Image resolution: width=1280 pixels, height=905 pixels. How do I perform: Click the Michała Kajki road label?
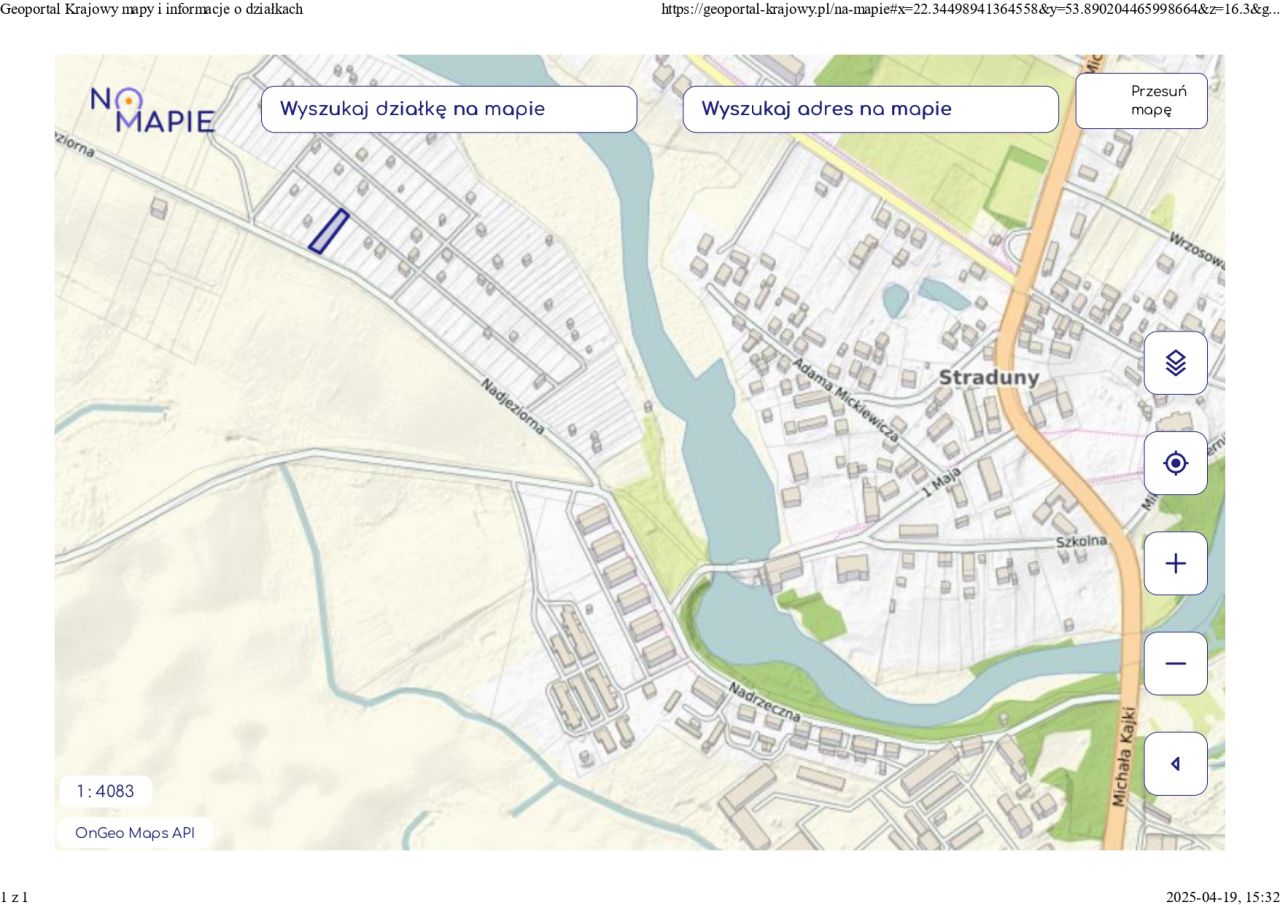click(x=1126, y=758)
